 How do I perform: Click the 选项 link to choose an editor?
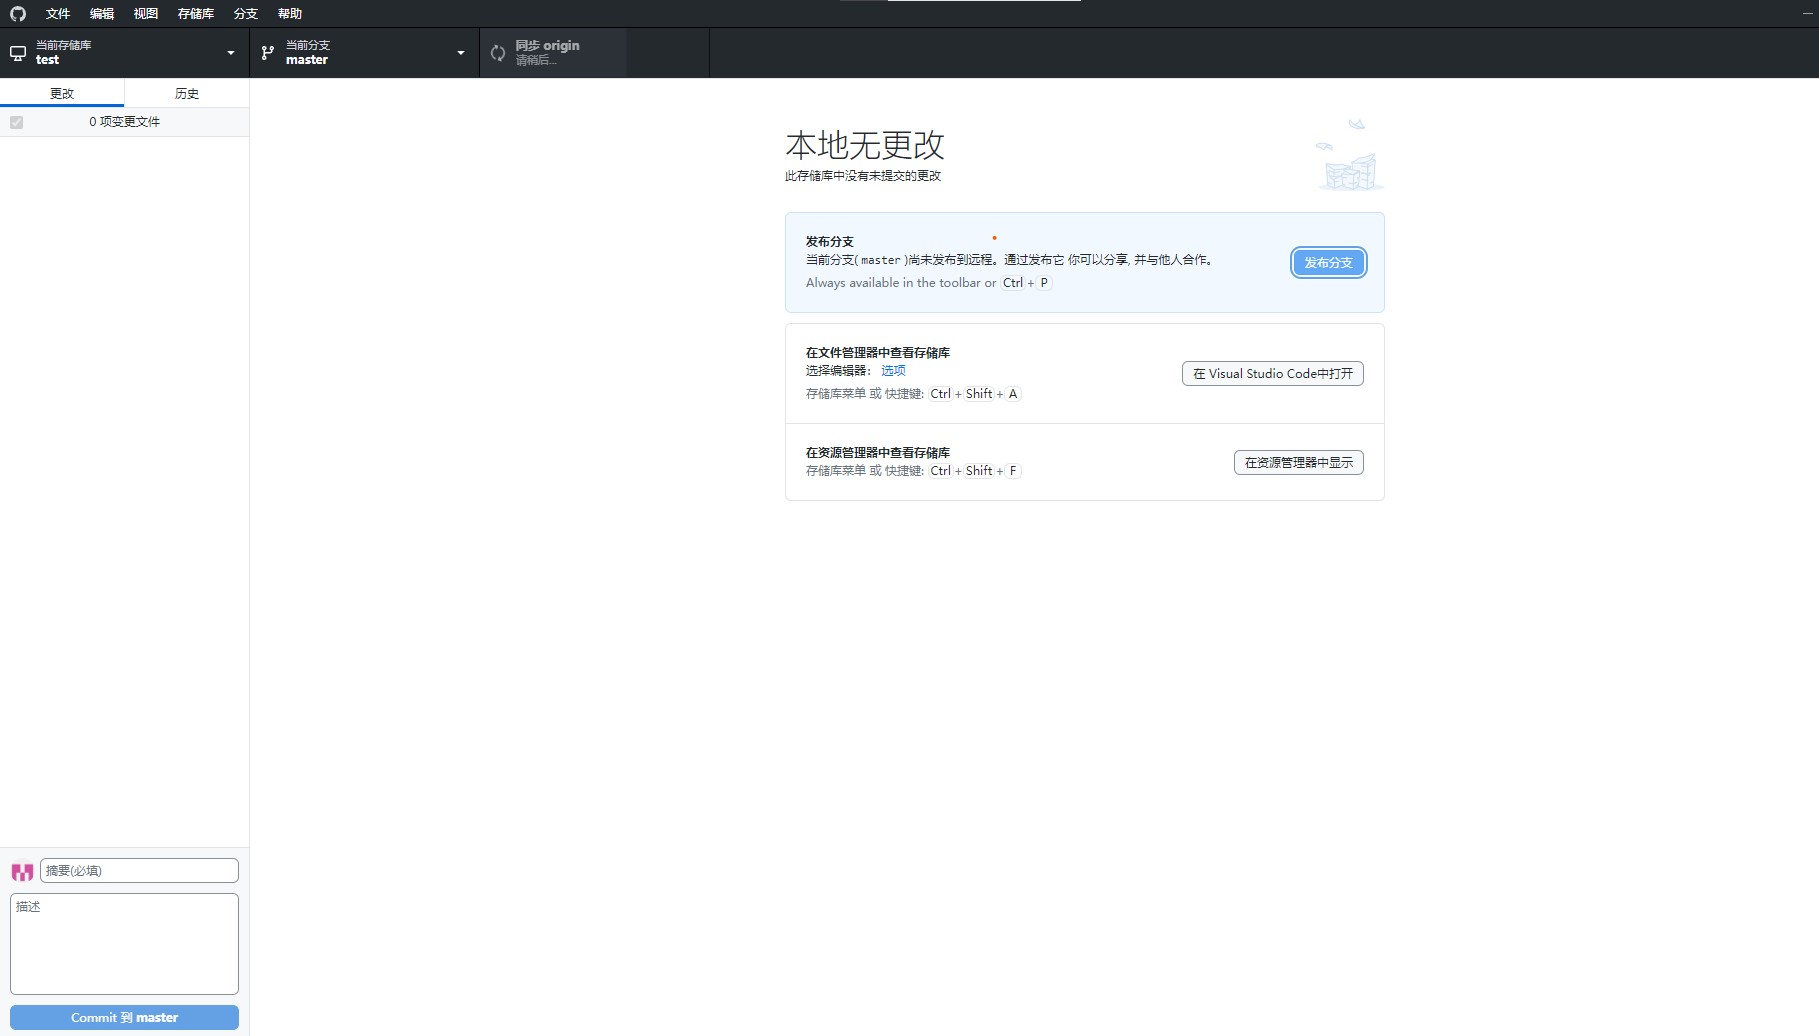point(893,370)
